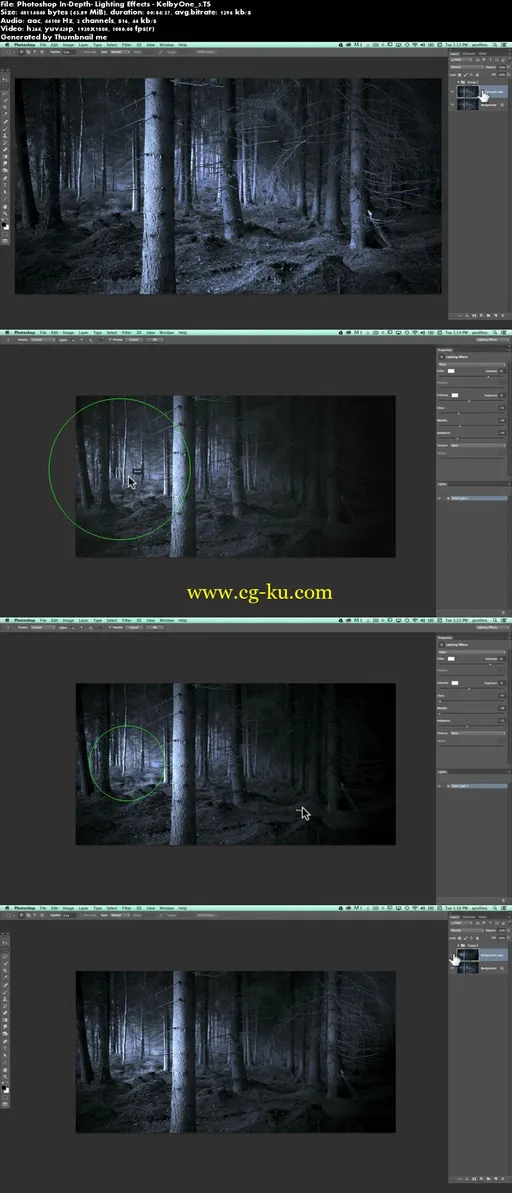Image resolution: width=512 pixels, height=1193 pixels.
Task: Click Group 1 folder icon in first screenshot
Action: pos(462,81)
